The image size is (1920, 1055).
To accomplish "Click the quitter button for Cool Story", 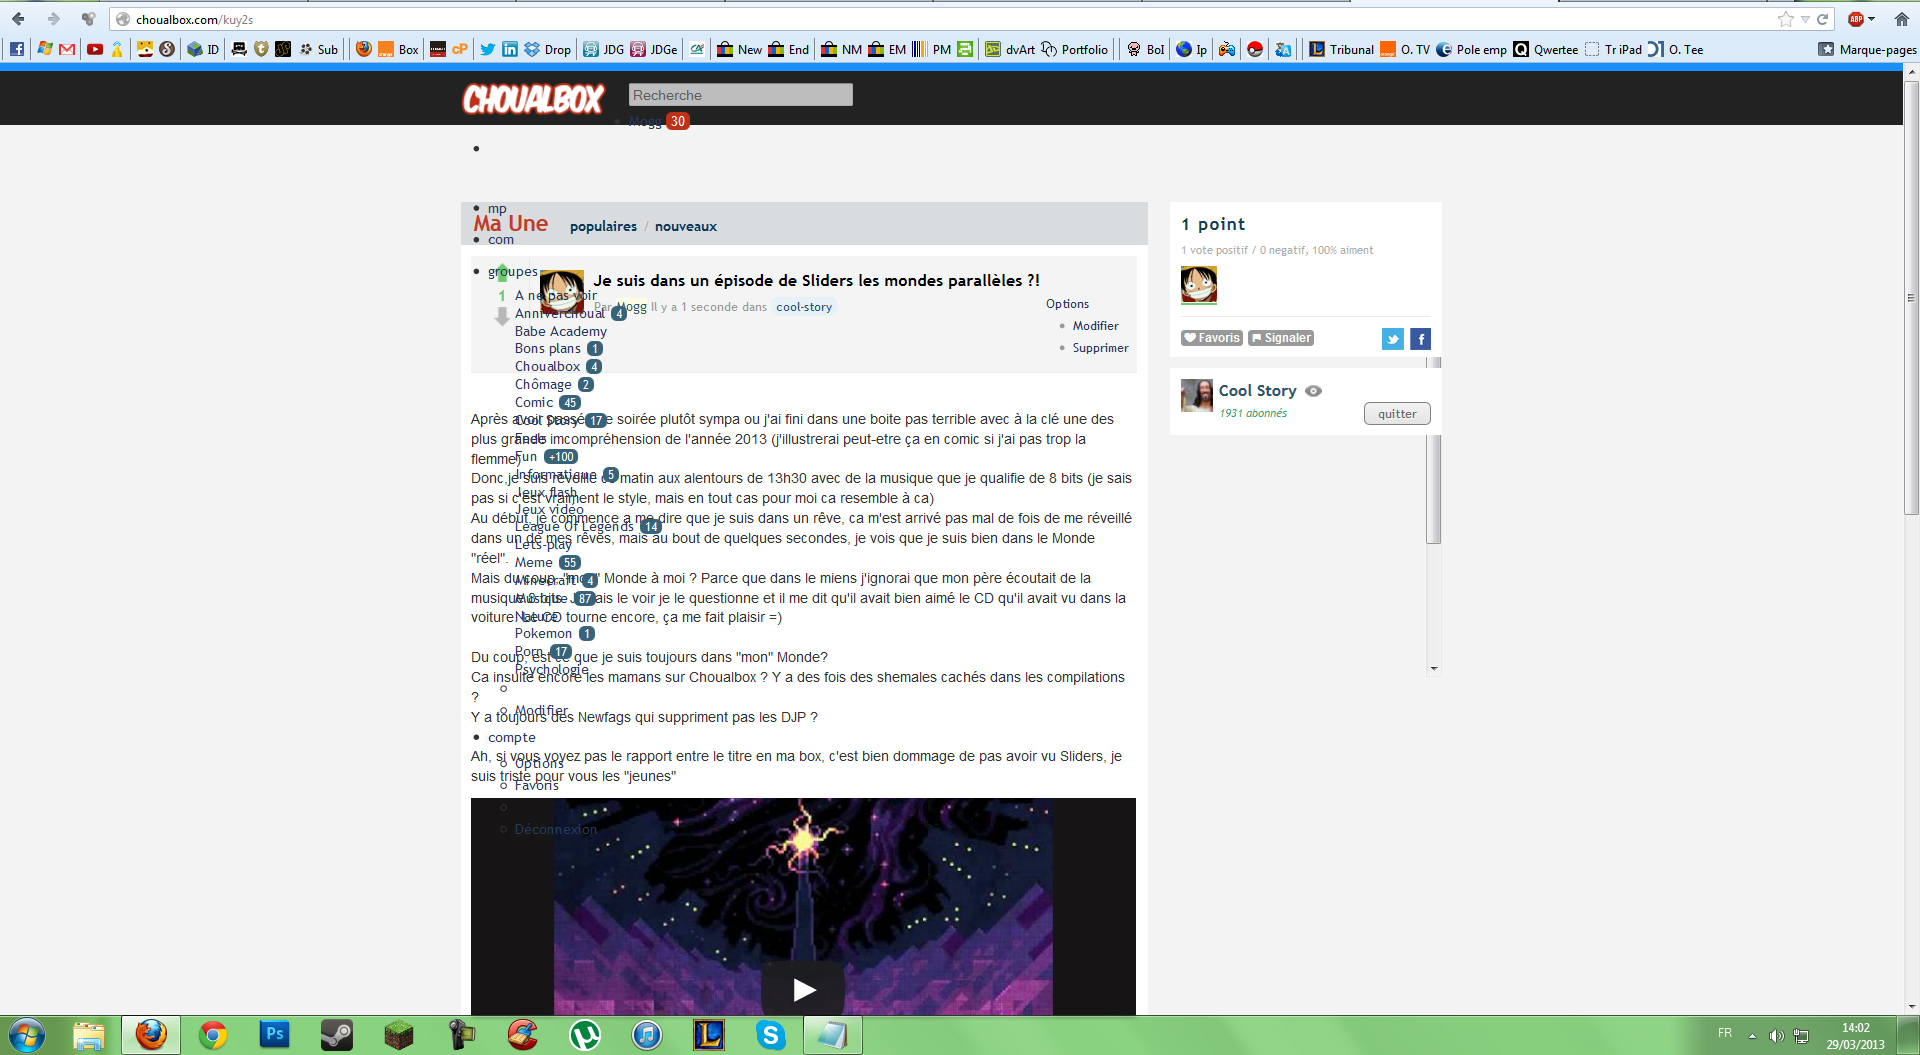I will 1396,414.
